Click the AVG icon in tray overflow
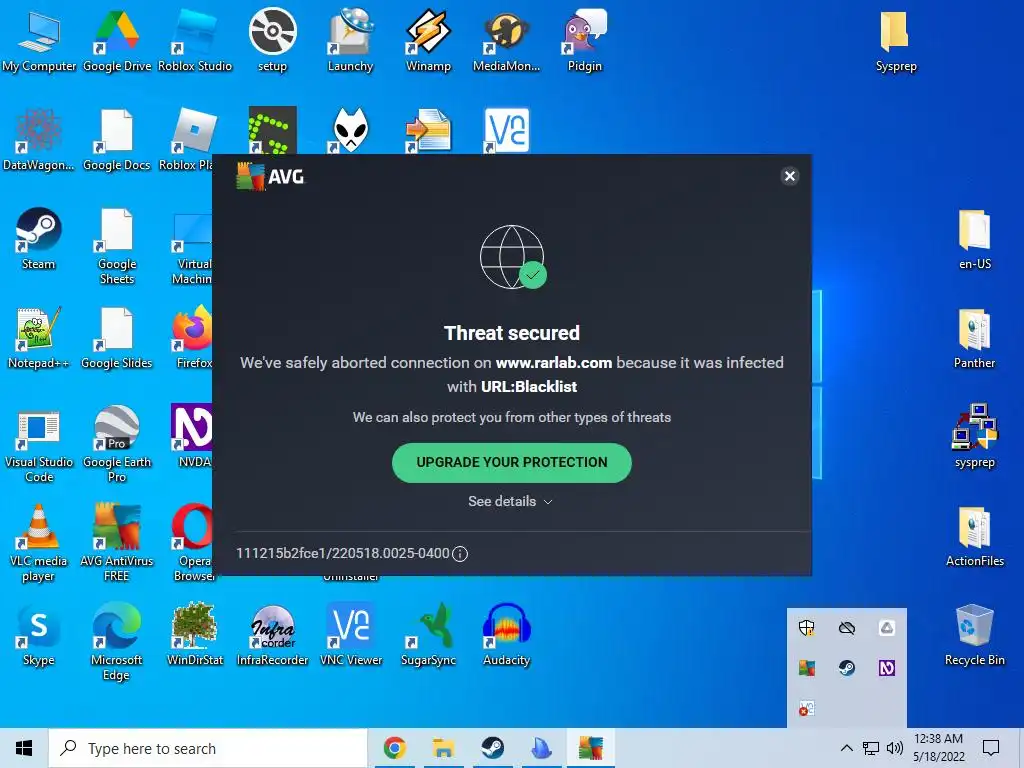1024x768 pixels. (807, 668)
